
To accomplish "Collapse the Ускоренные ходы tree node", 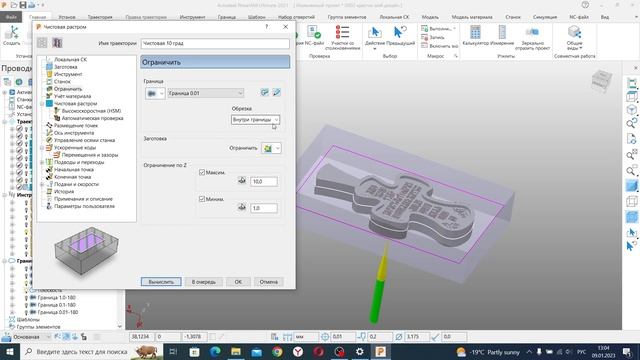I will click(42, 148).
